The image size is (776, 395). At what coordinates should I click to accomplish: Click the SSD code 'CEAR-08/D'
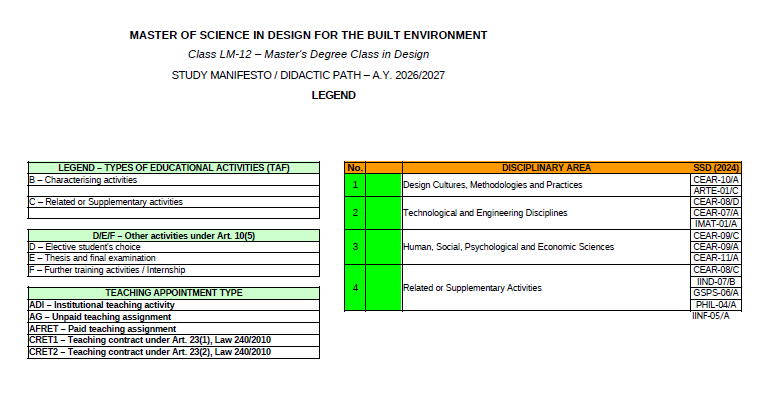click(x=716, y=202)
